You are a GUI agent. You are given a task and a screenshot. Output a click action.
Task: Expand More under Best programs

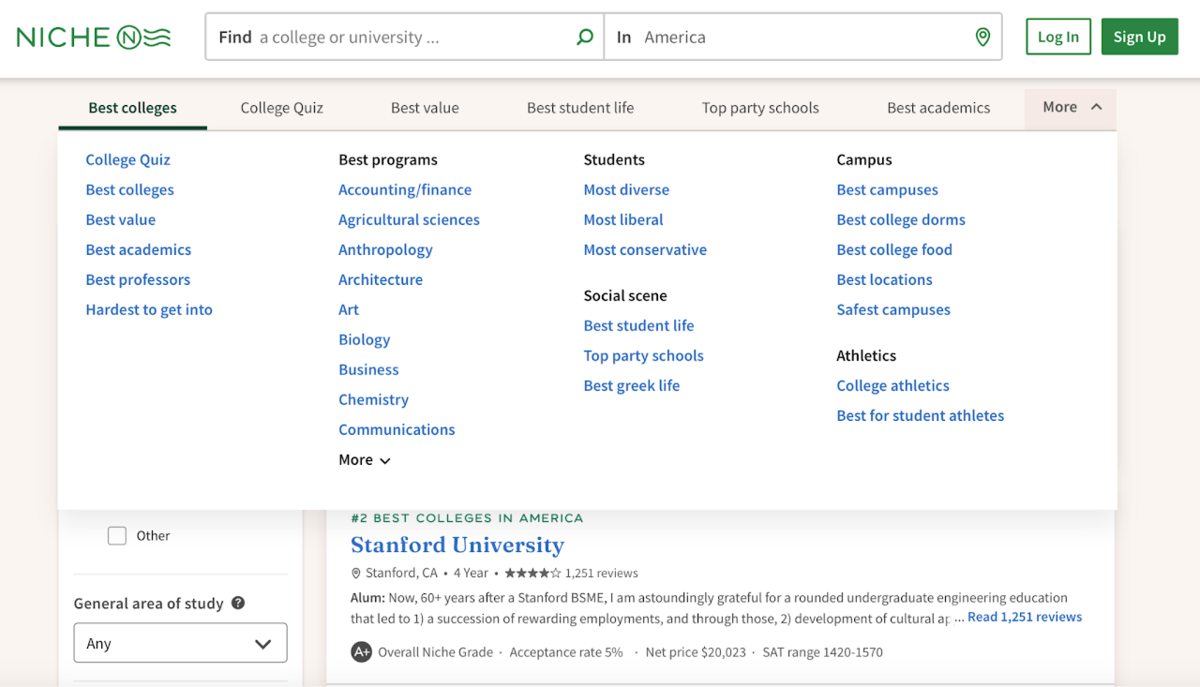tap(363, 459)
